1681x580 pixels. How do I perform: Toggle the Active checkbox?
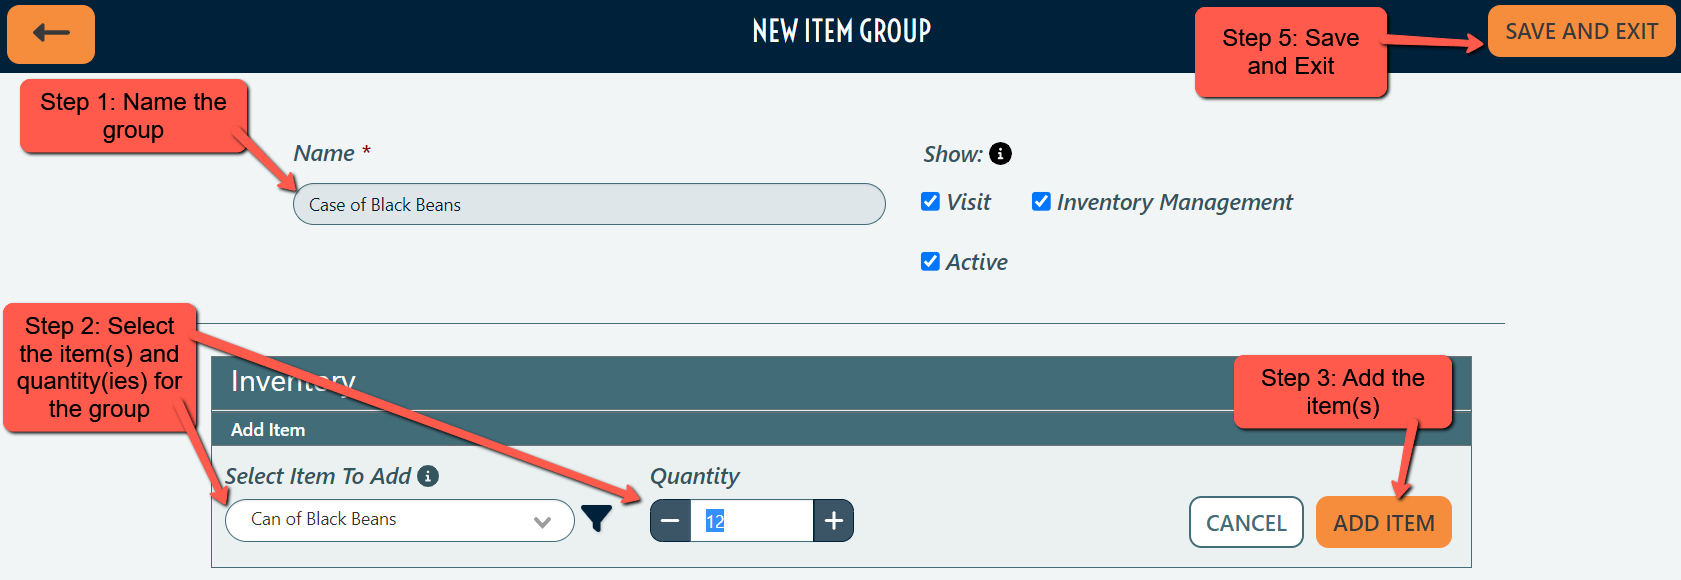pyautogui.click(x=929, y=261)
